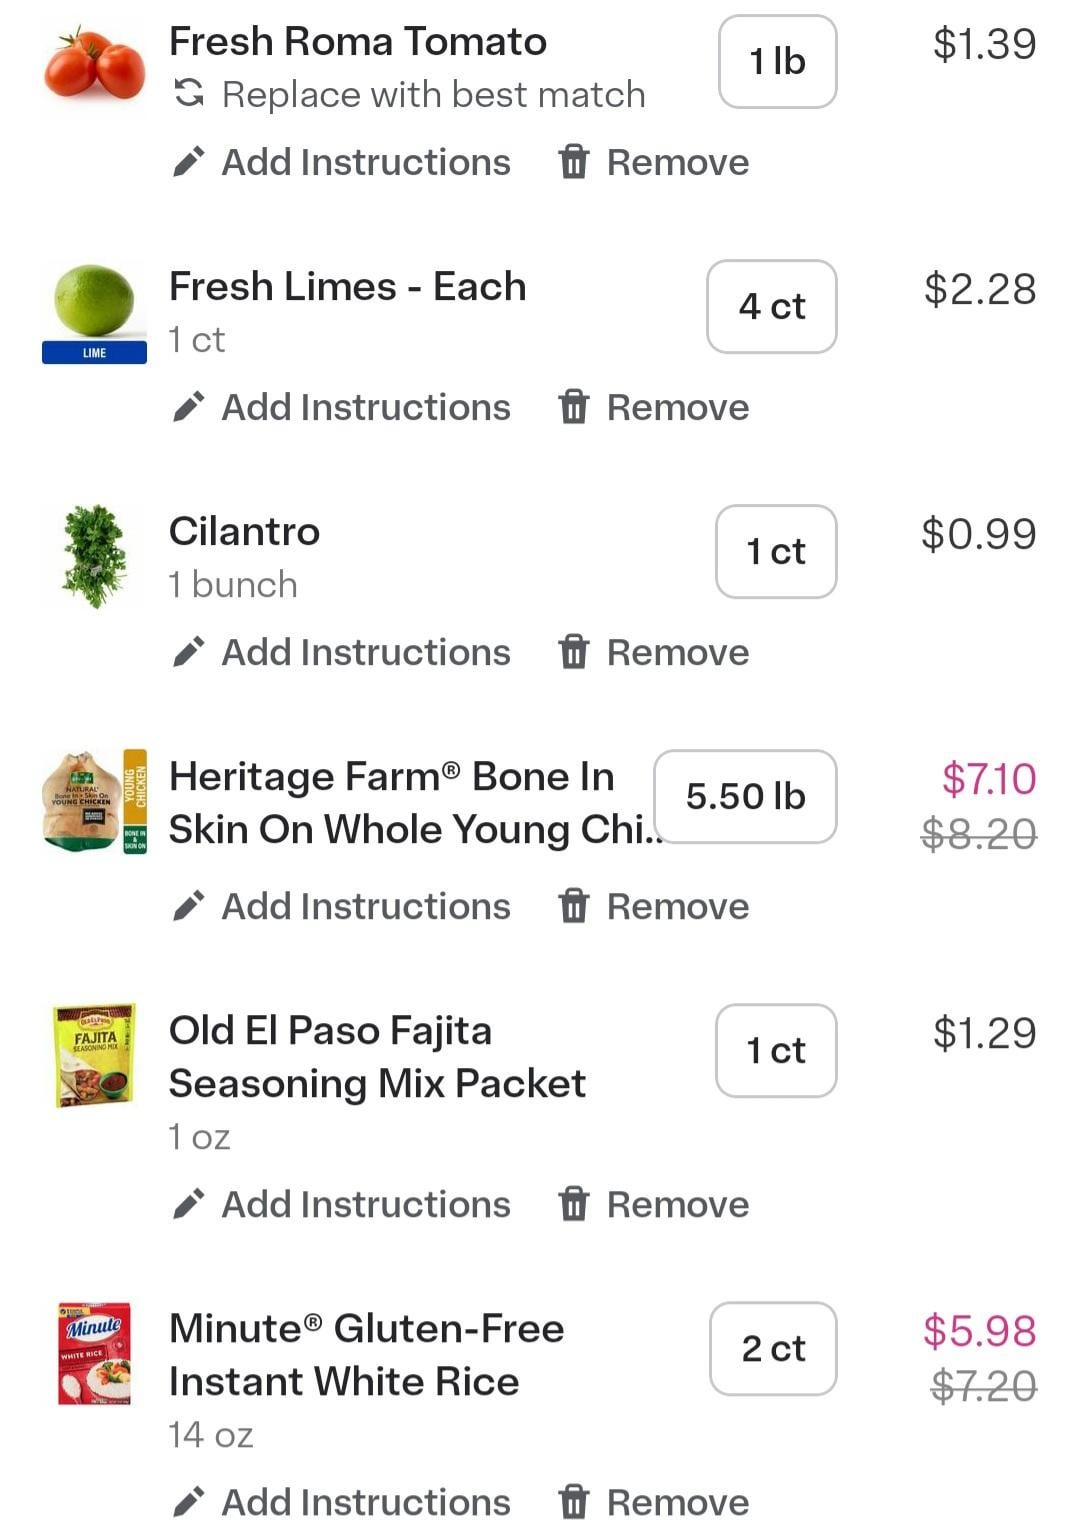Image resolution: width=1080 pixels, height=1535 pixels.
Task: Open the 4 ct quantity selector for limes
Action: tap(771, 306)
